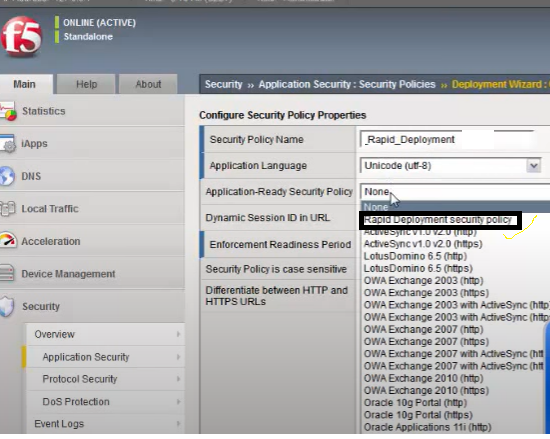Click the Security shield icon
Viewport: 550px width, 439px height.
click(7, 306)
